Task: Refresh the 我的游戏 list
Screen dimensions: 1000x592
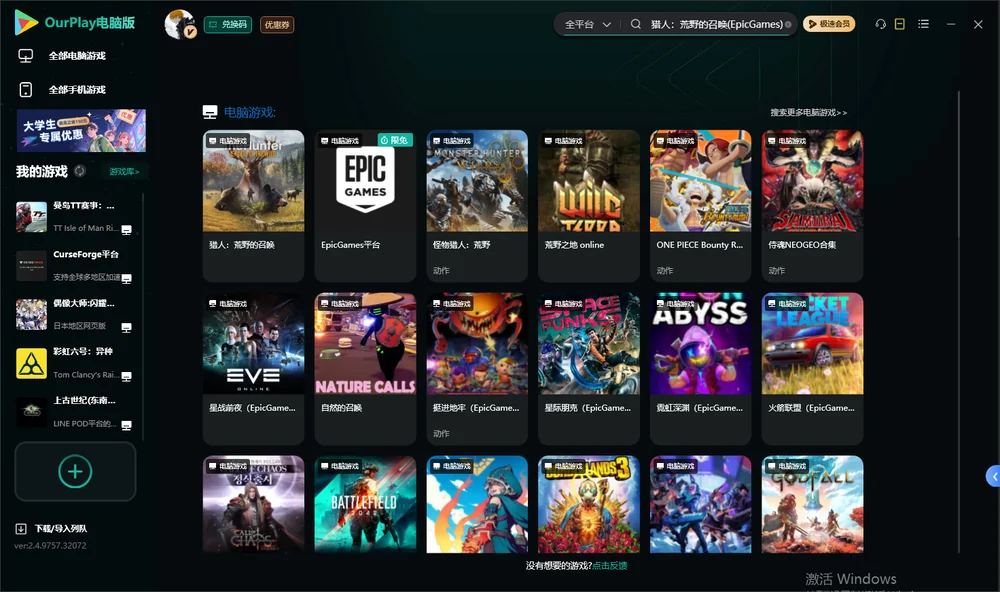Action: coord(80,171)
